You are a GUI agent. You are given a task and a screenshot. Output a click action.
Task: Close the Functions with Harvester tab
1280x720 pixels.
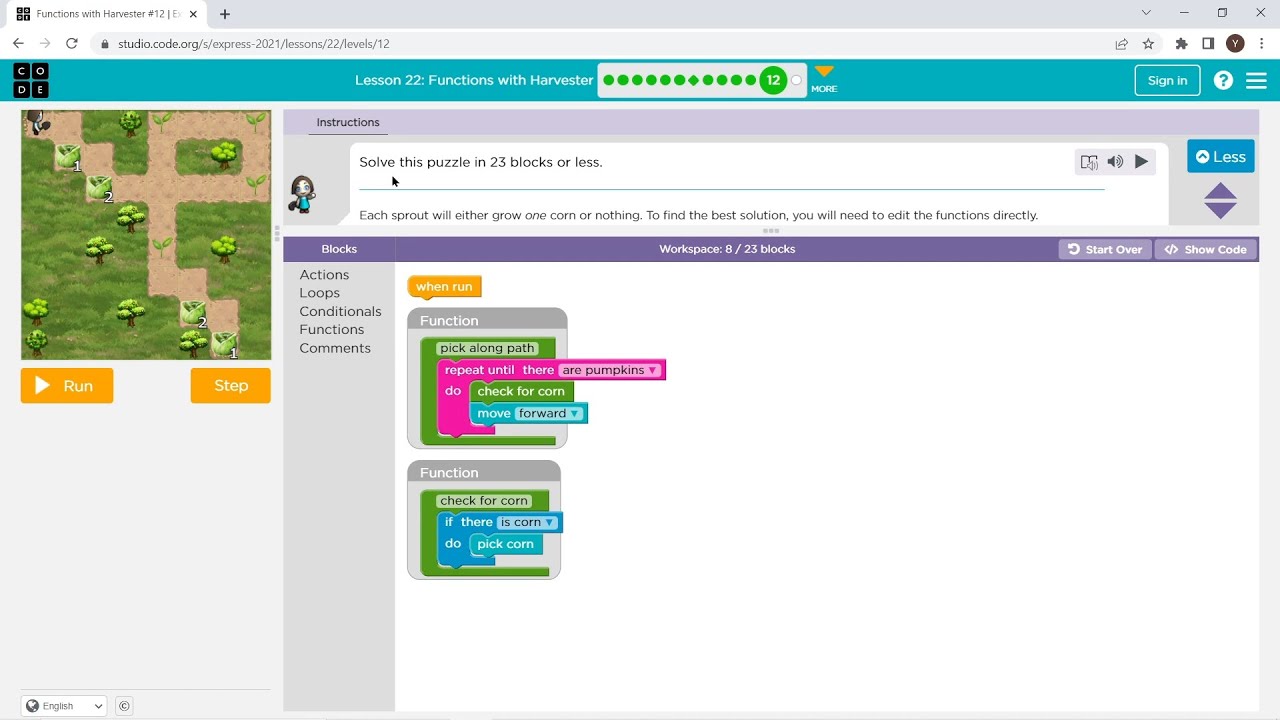[193, 14]
